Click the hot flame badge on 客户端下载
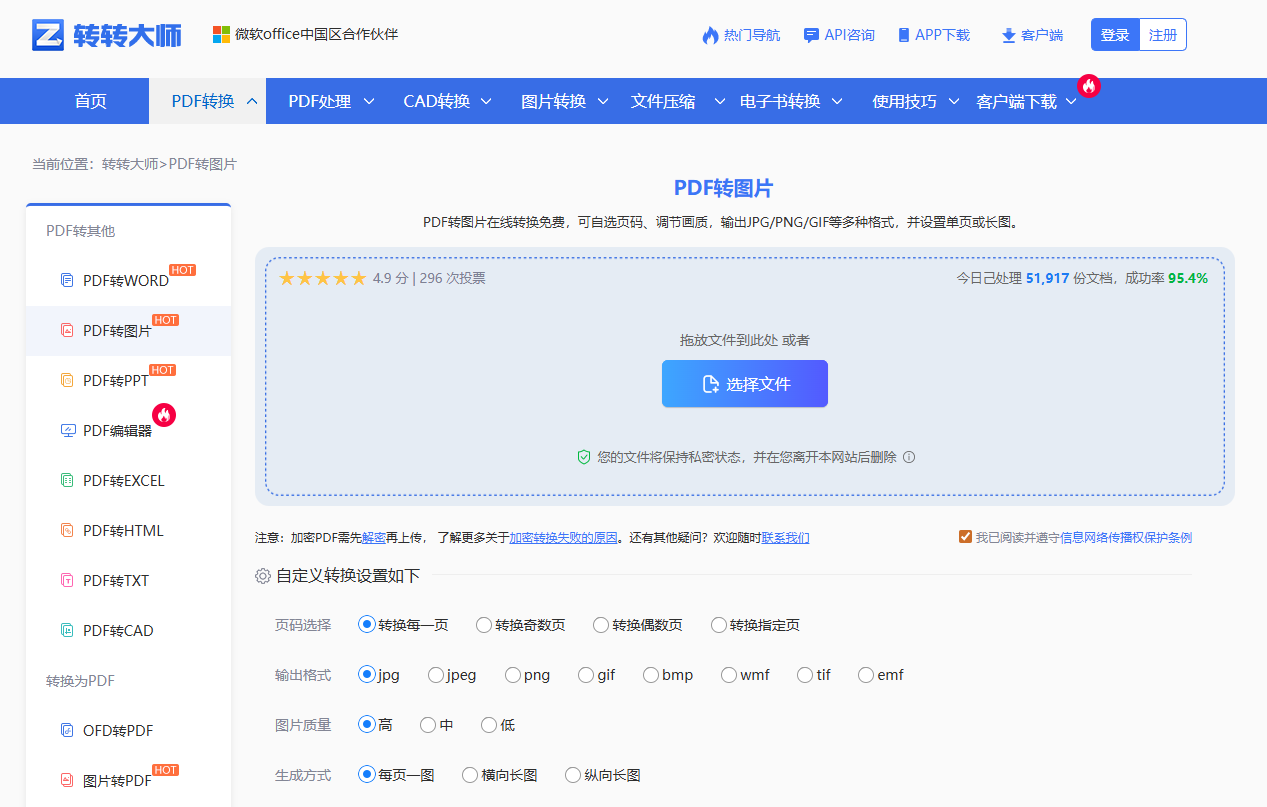Screen dimensions: 1267x807 (x=1089, y=86)
